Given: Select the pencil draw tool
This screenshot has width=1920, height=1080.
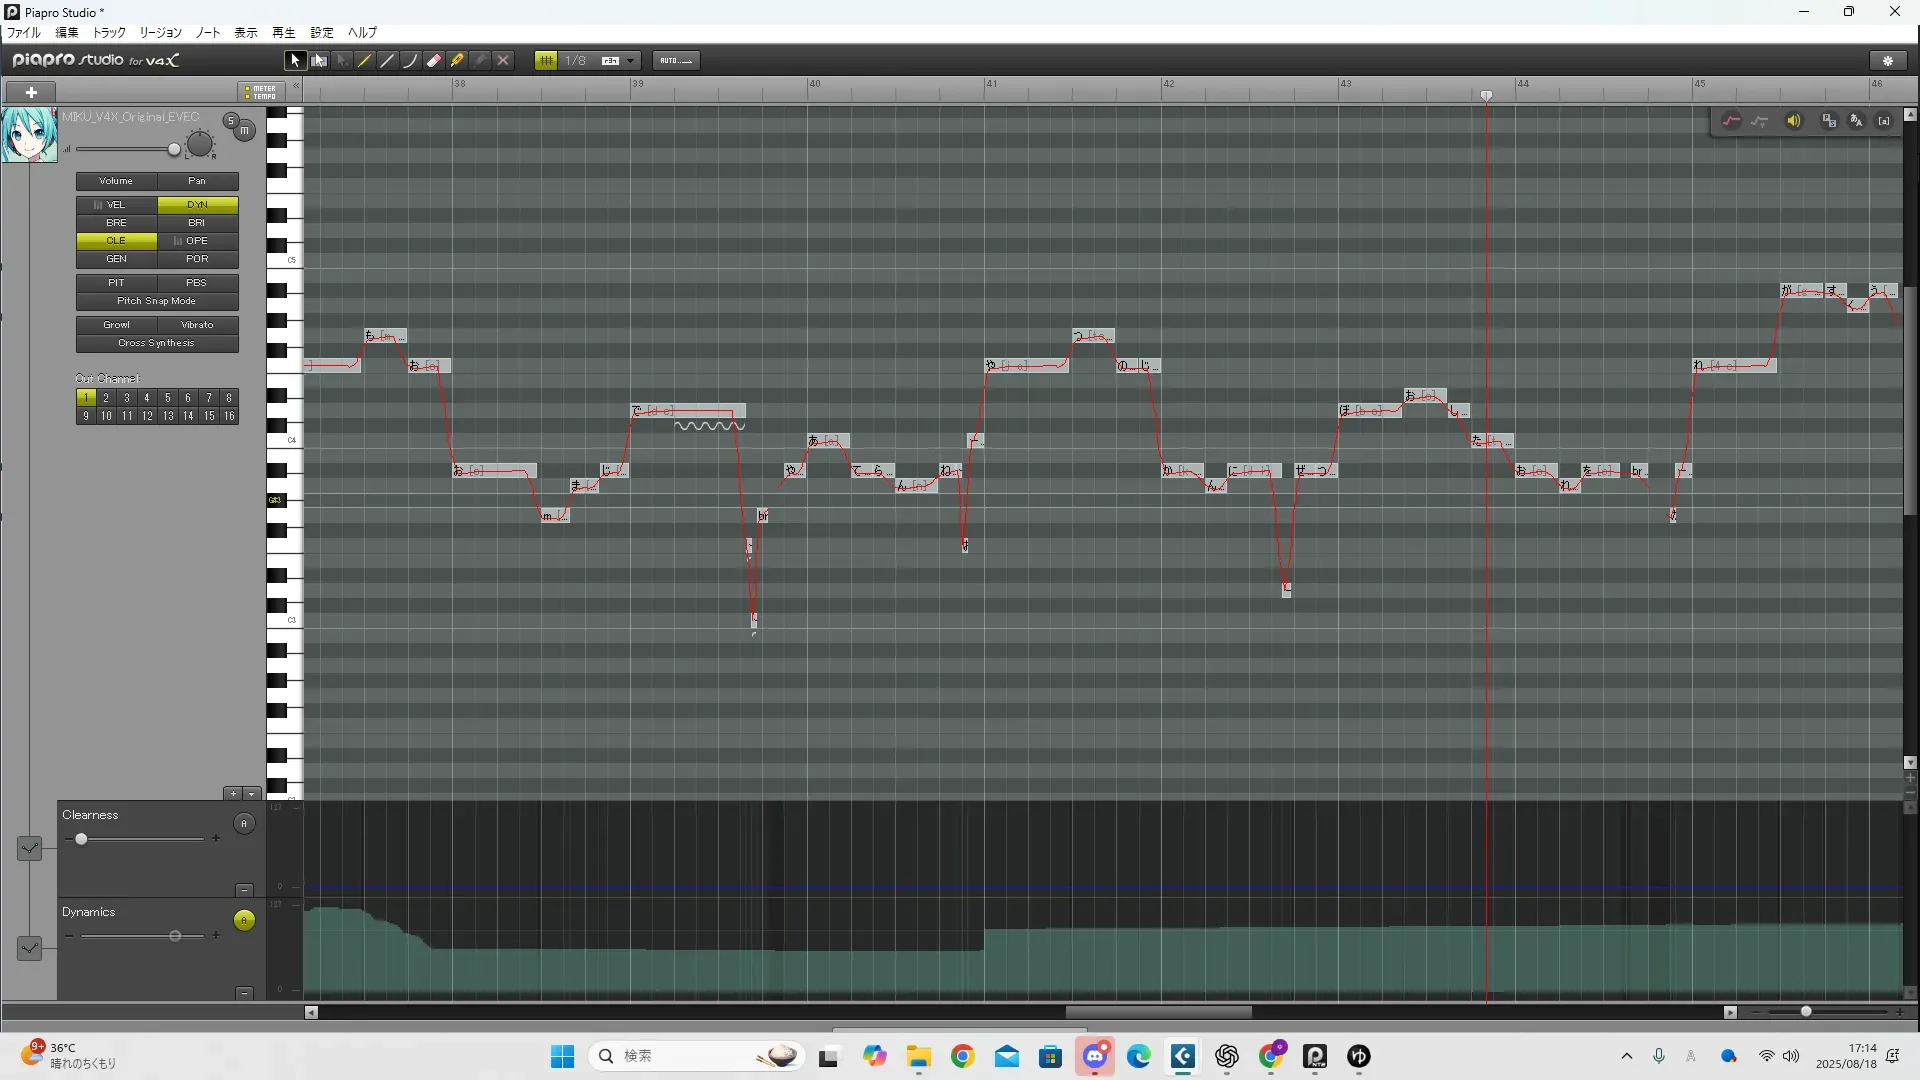Looking at the screenshot, I should tap(365, 61).
